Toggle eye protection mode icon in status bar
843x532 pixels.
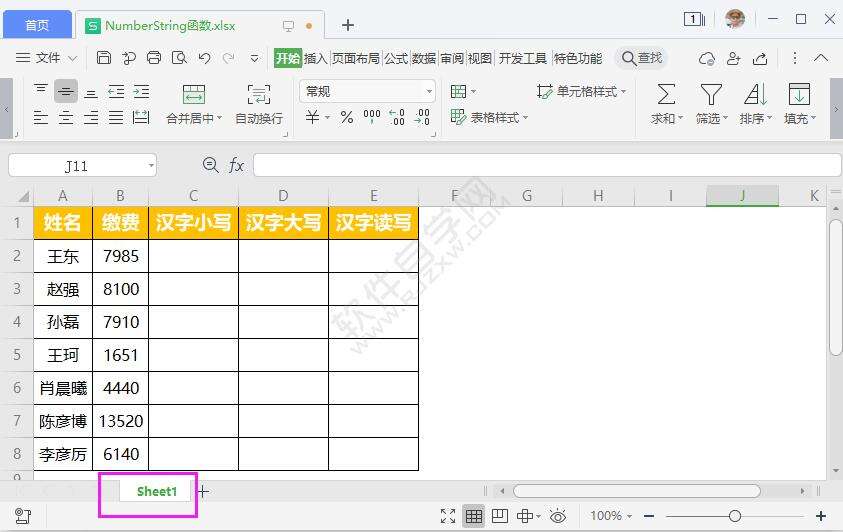[x=558, y=516]
